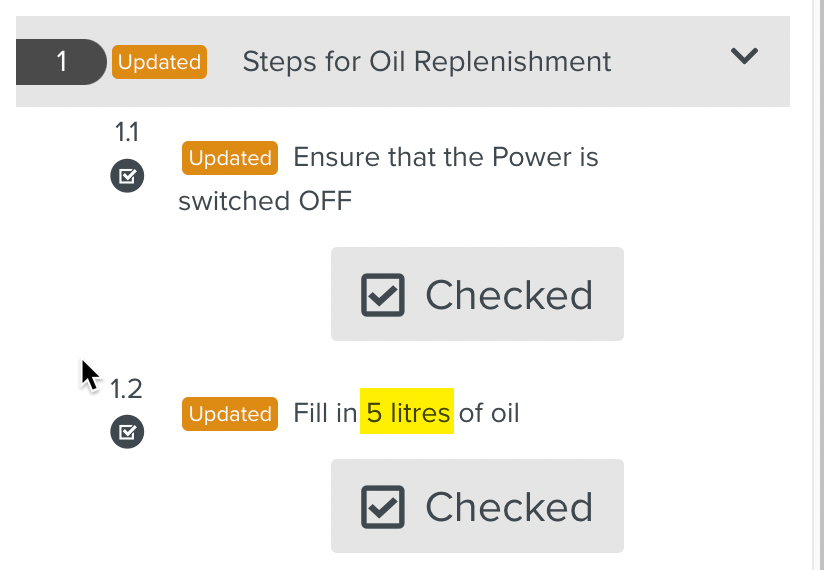Click the highlighted 5 litres text
This screenshot has width=824, height=570.
pos(408,413)
